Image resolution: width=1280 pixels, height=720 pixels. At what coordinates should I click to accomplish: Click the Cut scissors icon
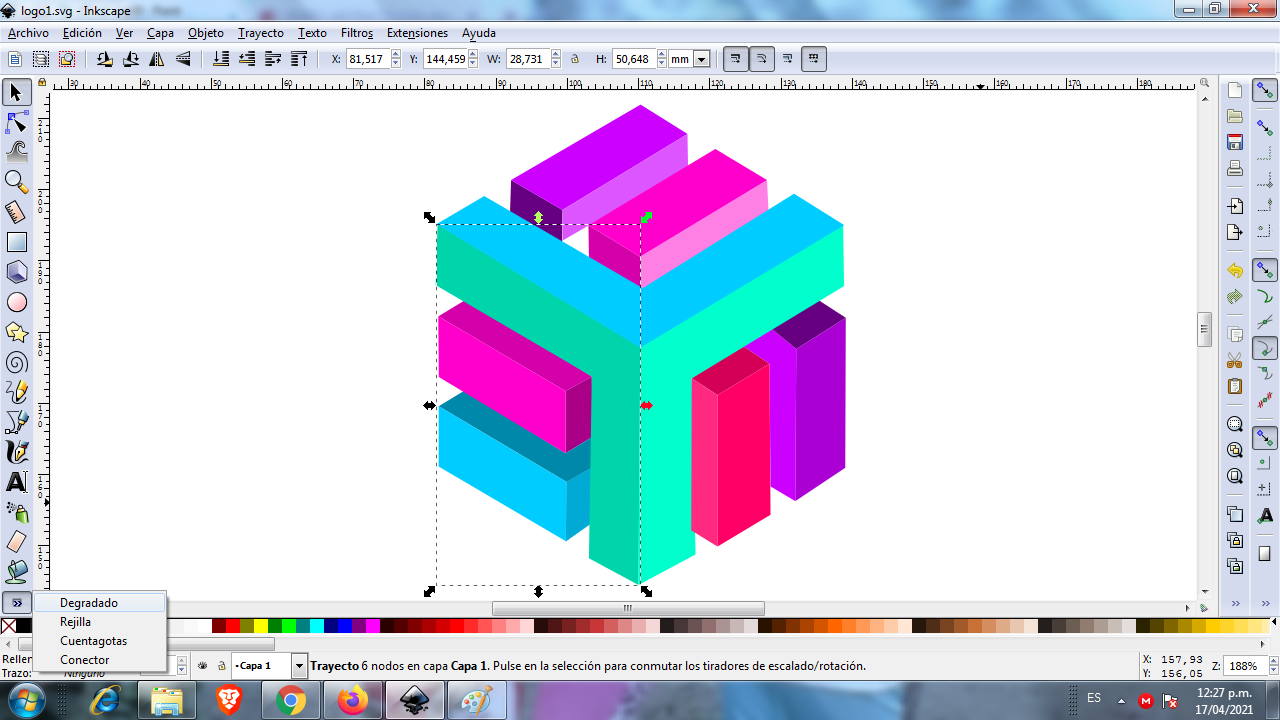pos(1235,360)
